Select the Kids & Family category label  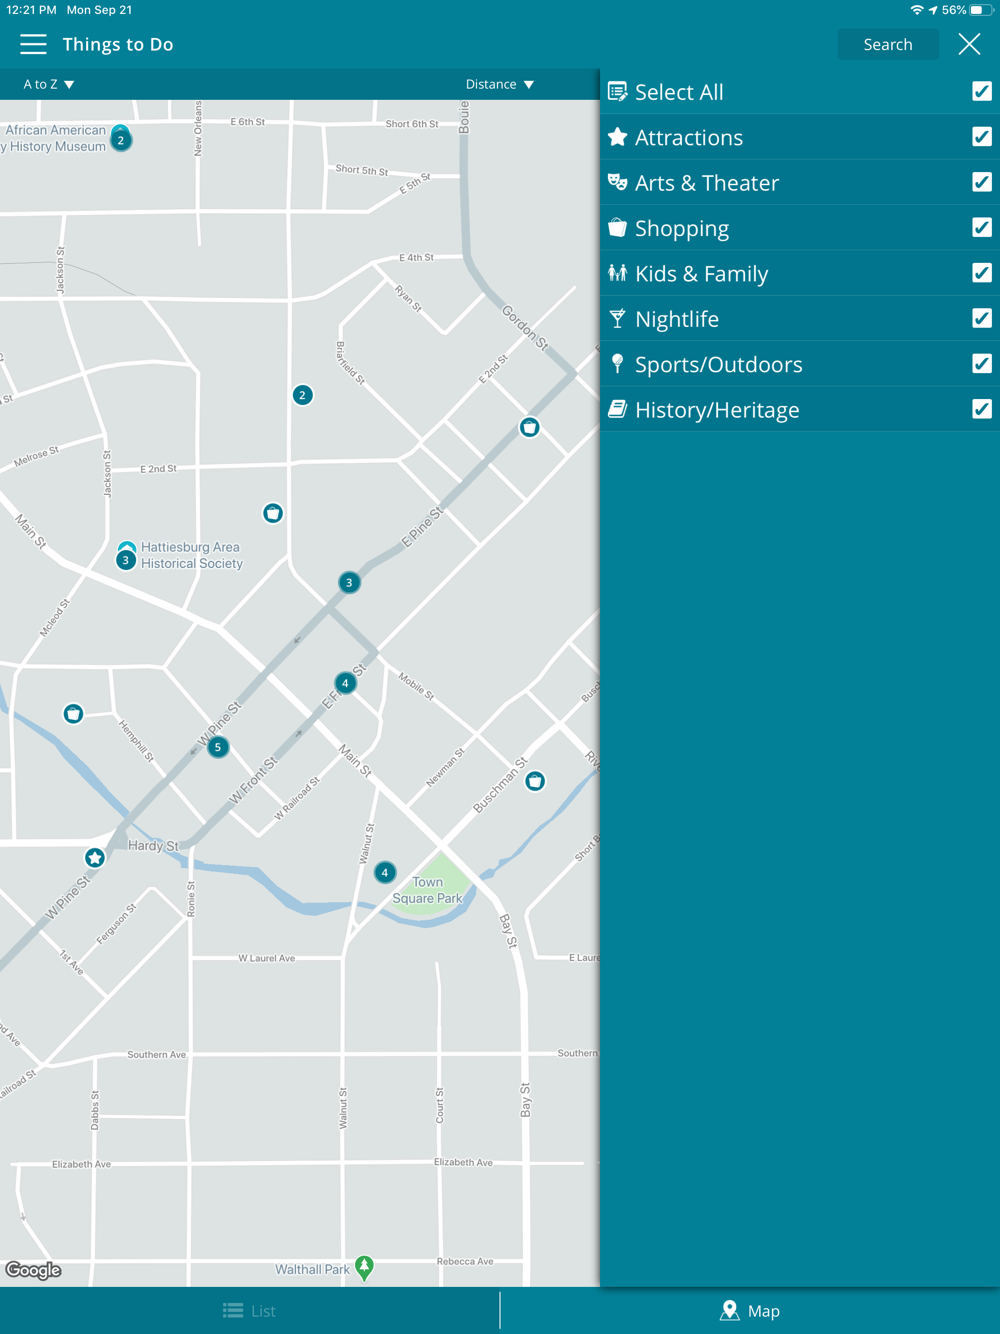[x=702, y=273]
